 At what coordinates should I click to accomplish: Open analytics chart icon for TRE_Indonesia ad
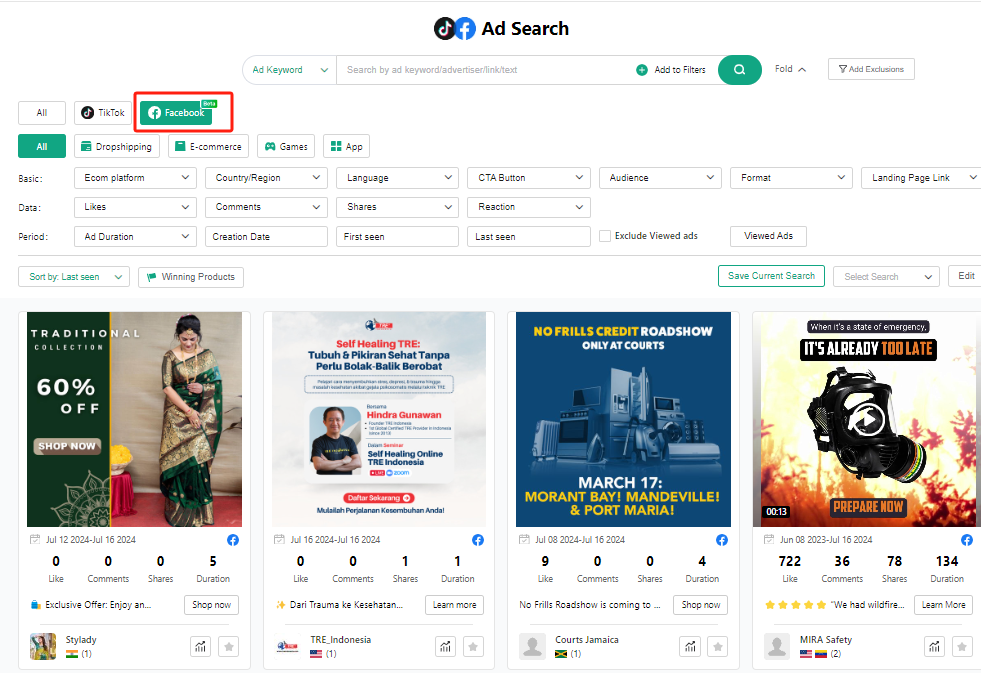(445, 647)
